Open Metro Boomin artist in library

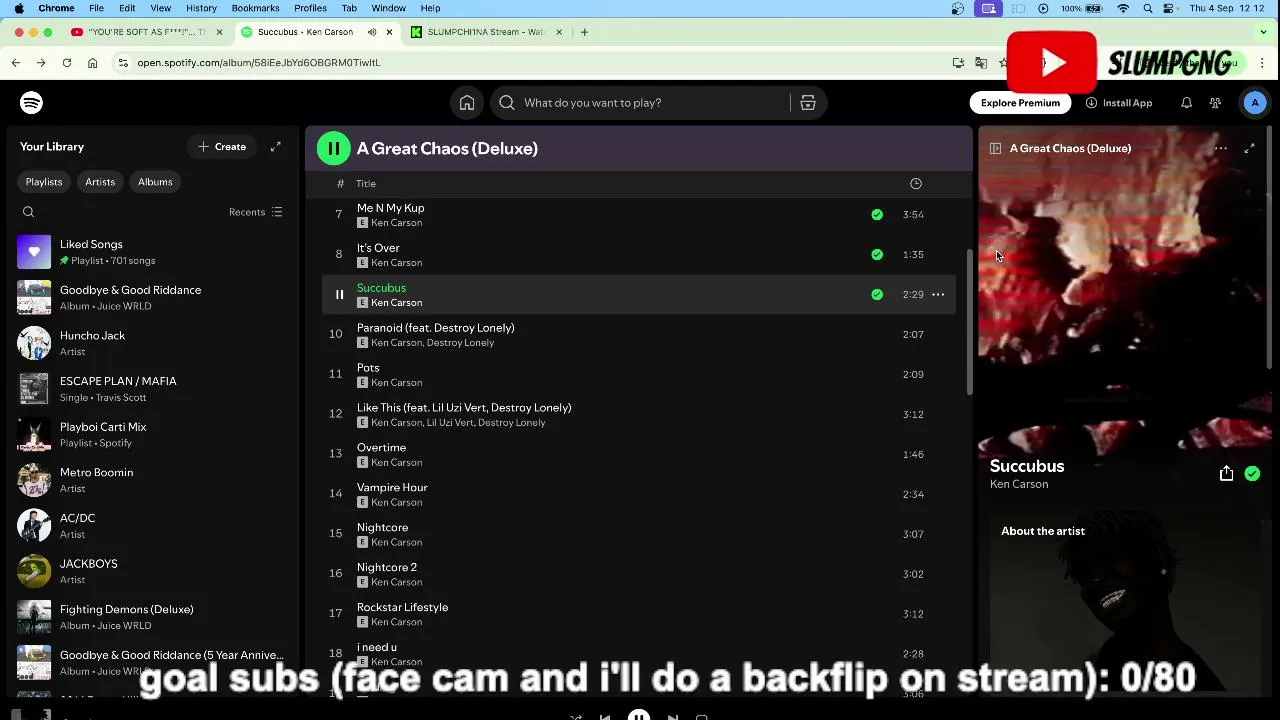152,480
